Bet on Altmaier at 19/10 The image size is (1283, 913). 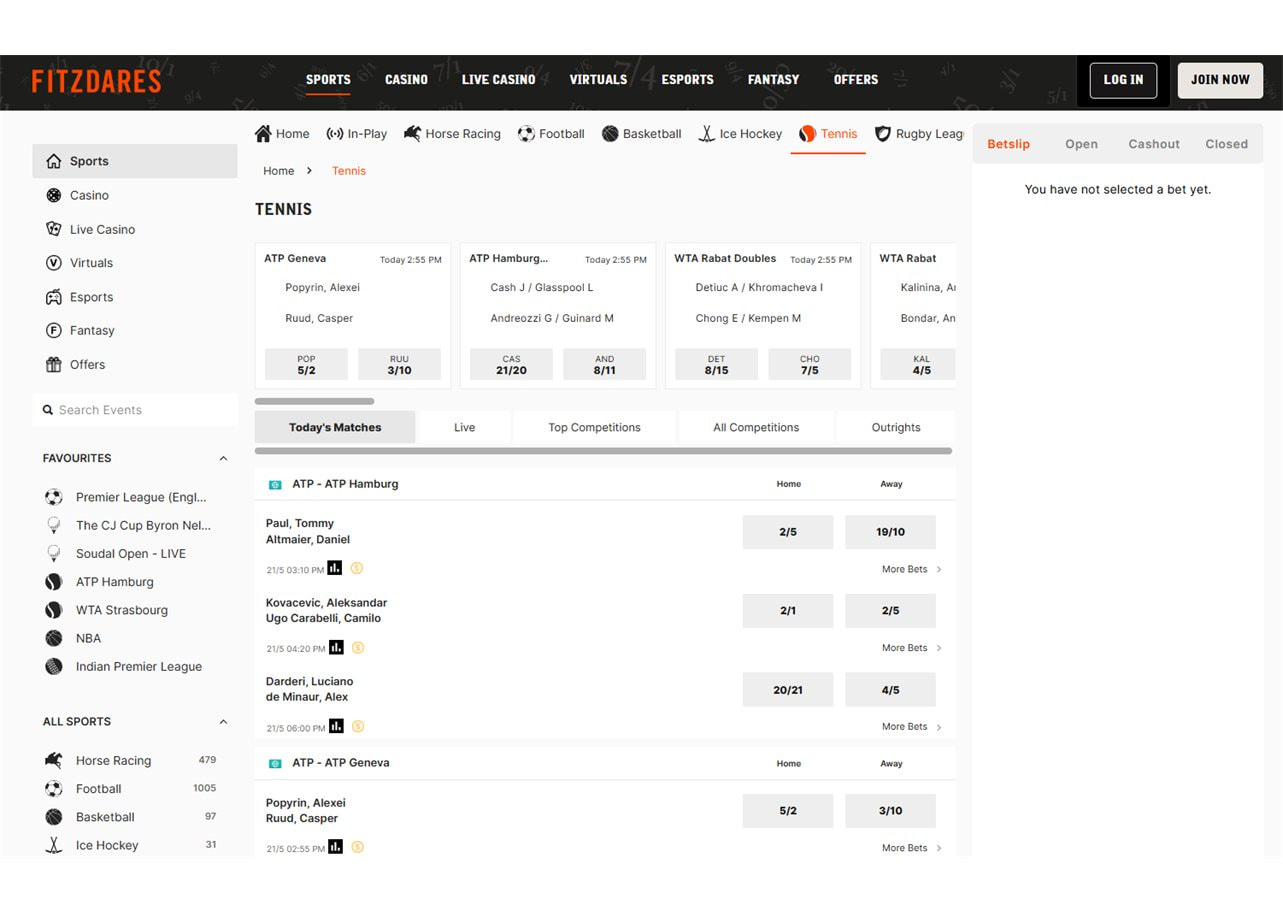pyautogui.click(x=890, y=532)
